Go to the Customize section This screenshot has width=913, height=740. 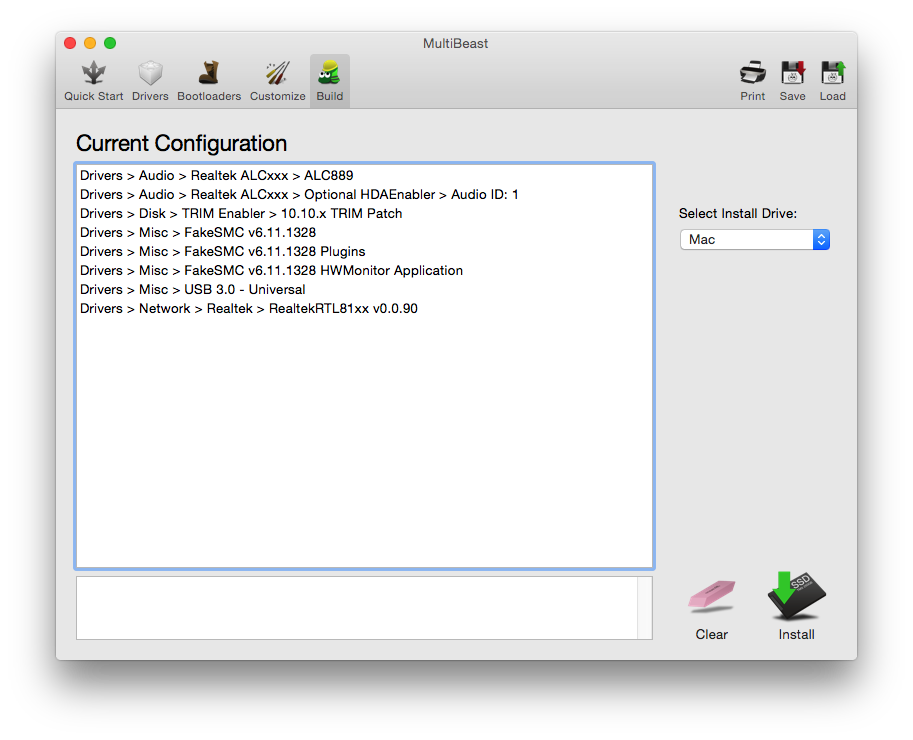point(277,81)
